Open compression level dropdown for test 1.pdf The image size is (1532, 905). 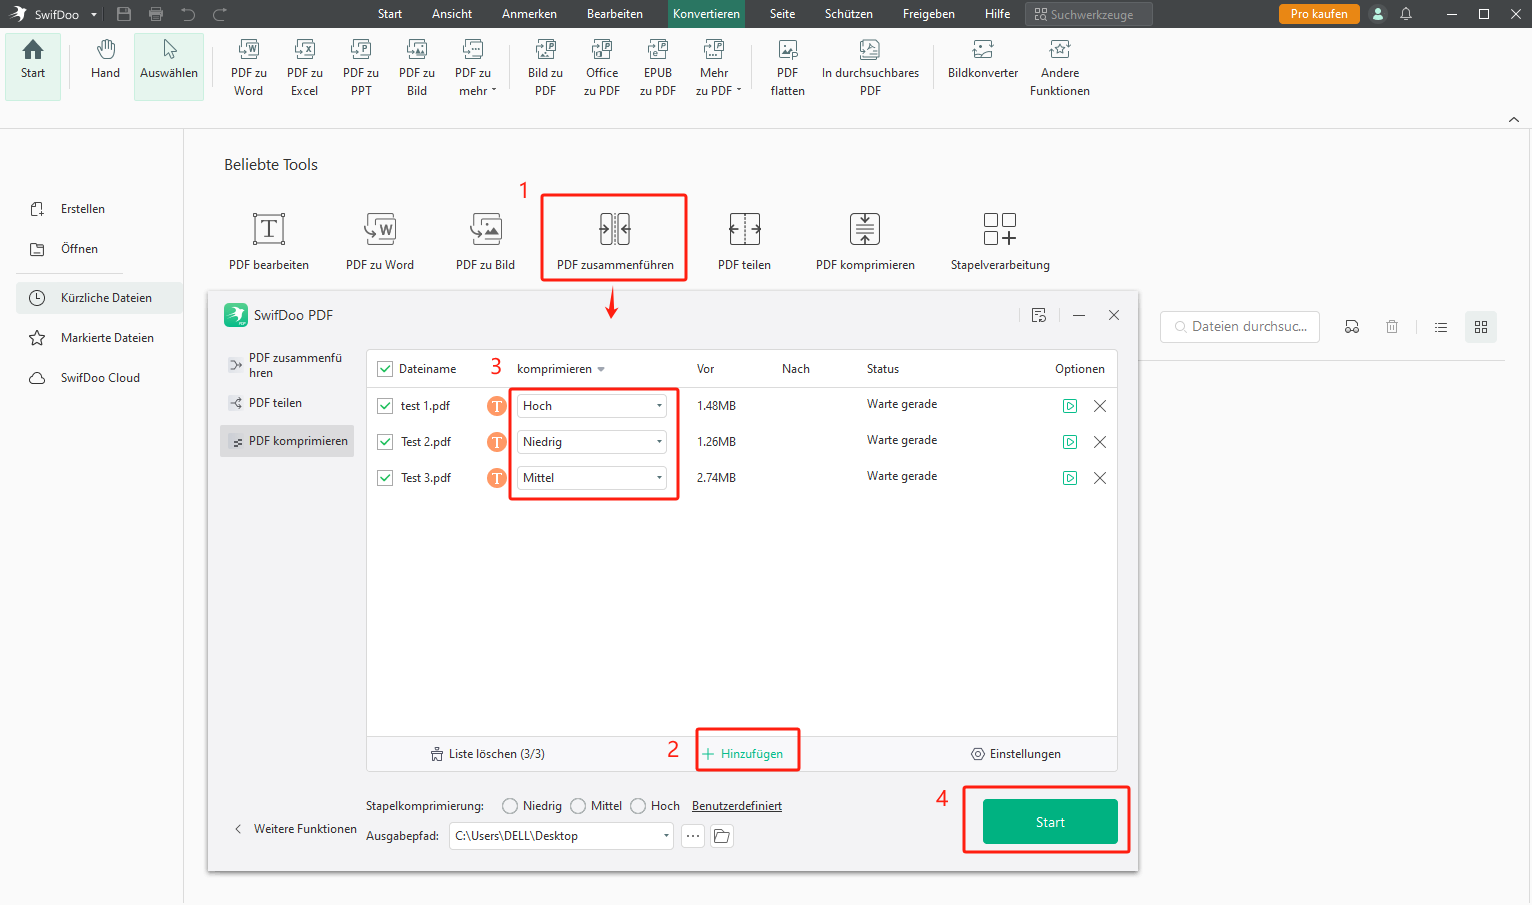pos(592,406)
